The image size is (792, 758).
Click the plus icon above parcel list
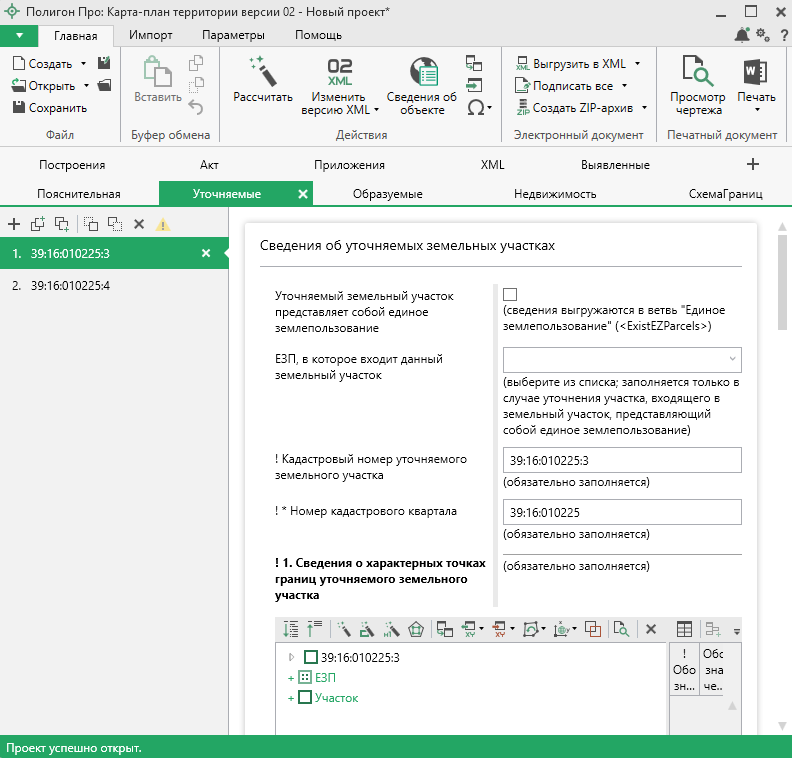point(14,224)
